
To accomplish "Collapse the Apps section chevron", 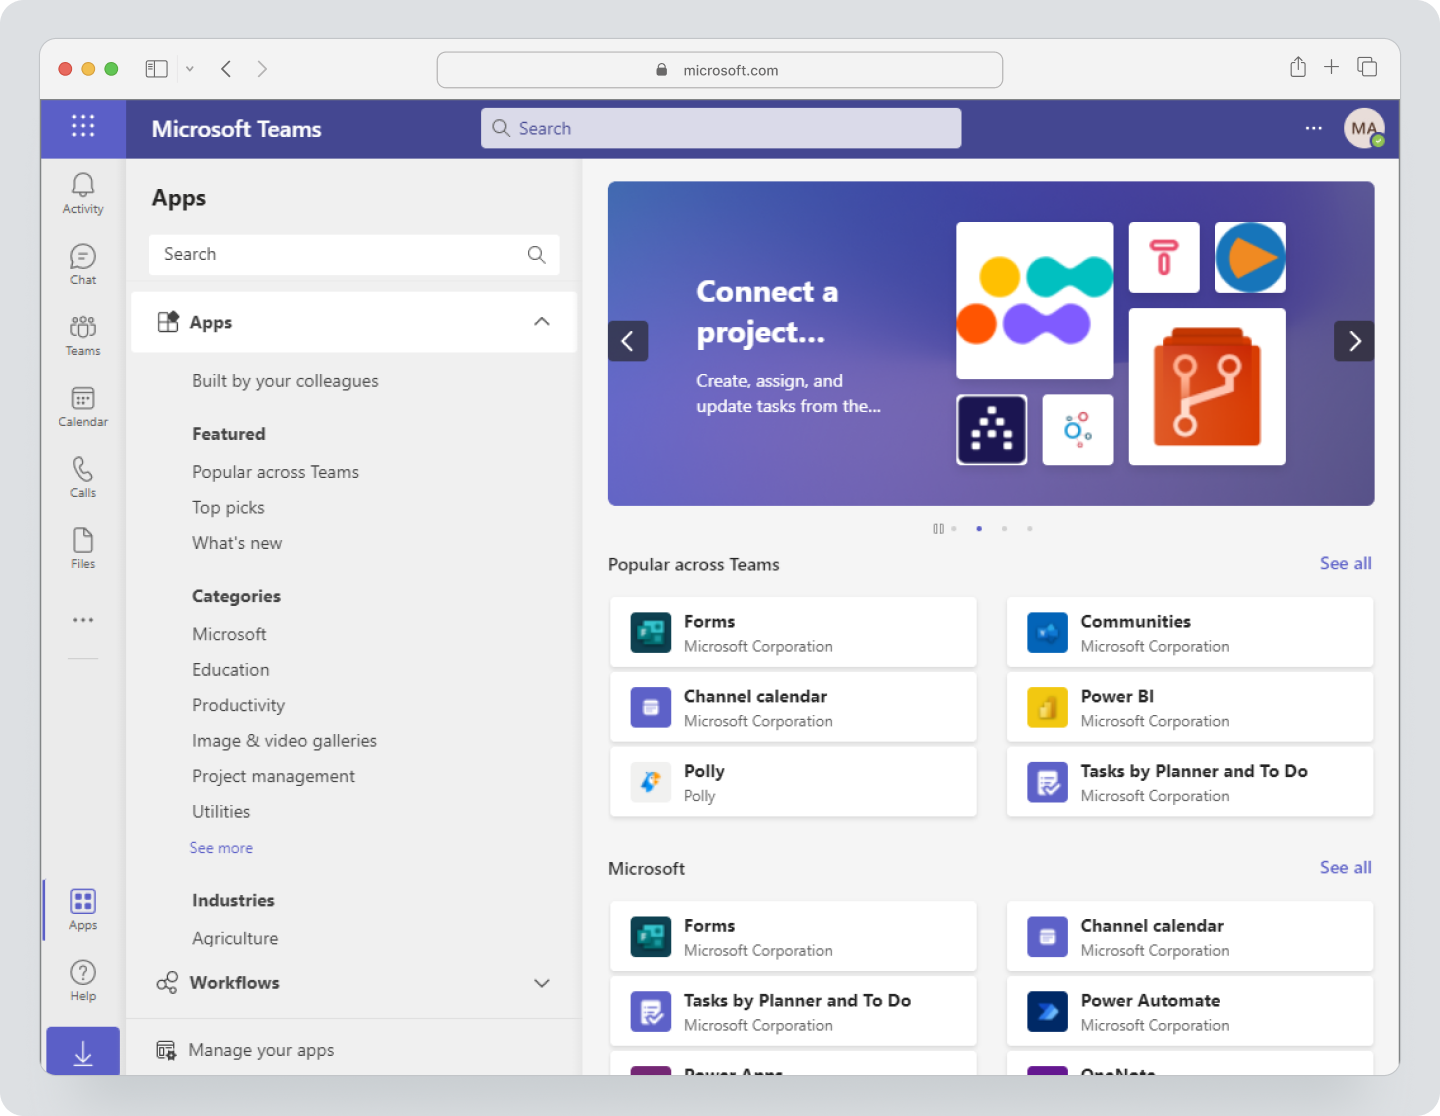I will [x=541, y=321].
